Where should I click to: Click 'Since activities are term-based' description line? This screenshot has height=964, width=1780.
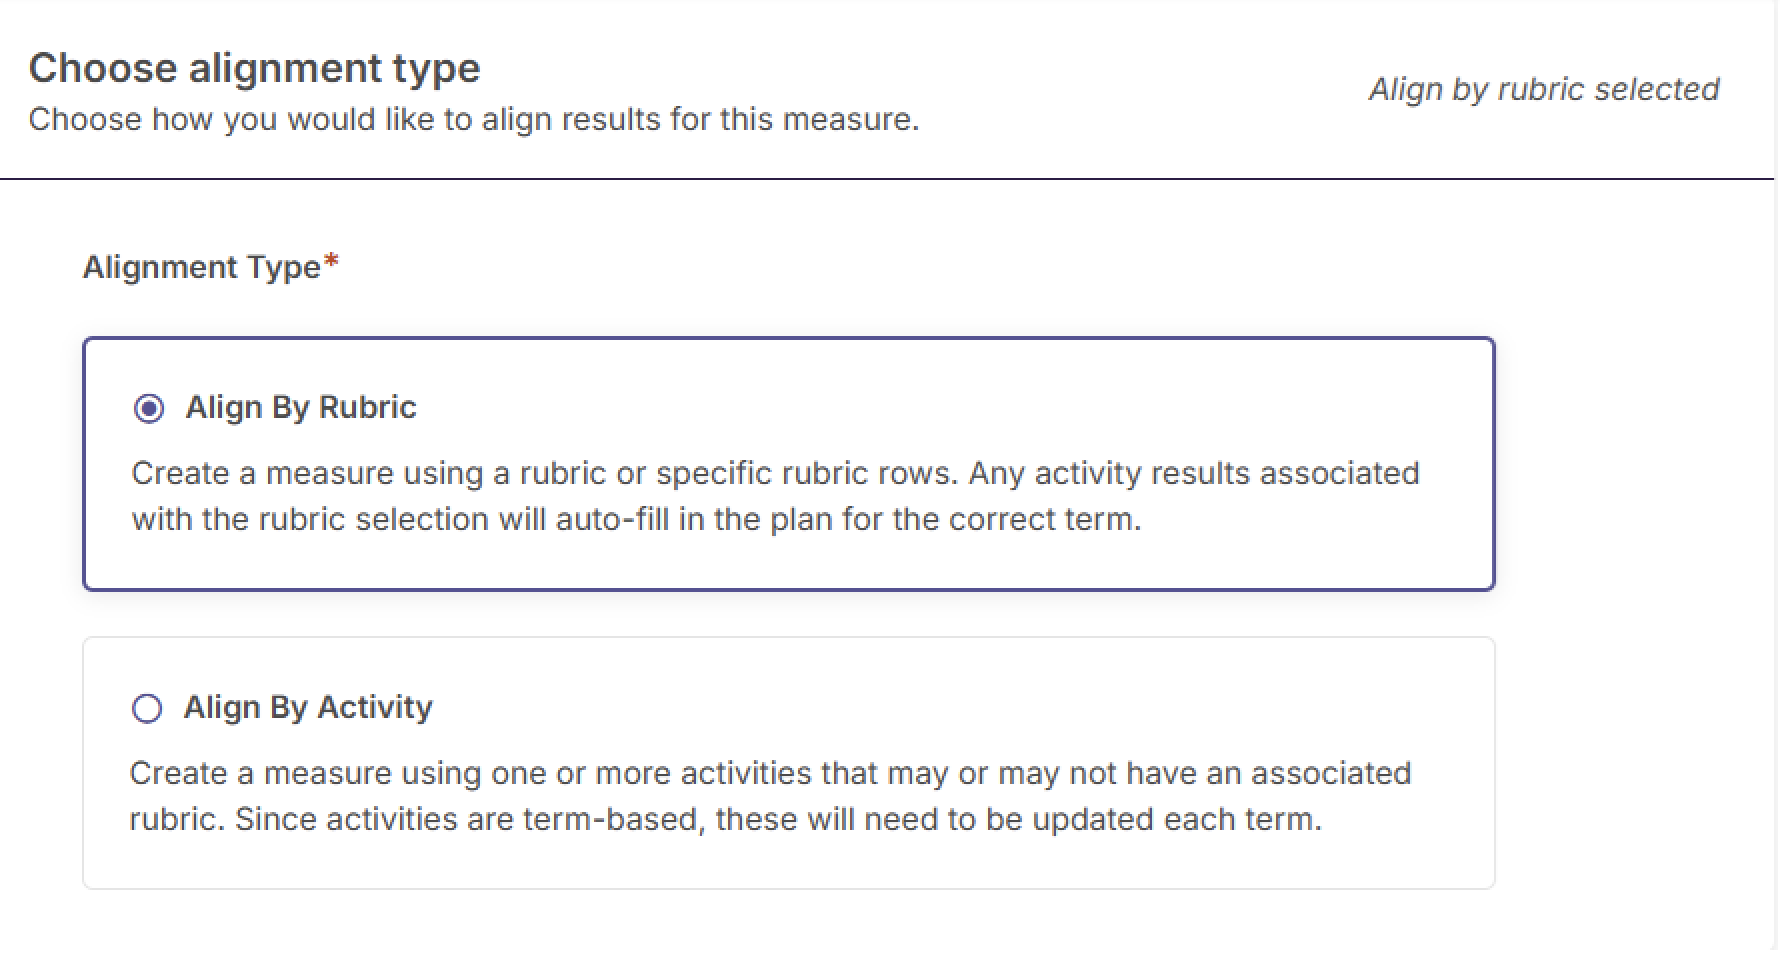click(x=725, y=820)
